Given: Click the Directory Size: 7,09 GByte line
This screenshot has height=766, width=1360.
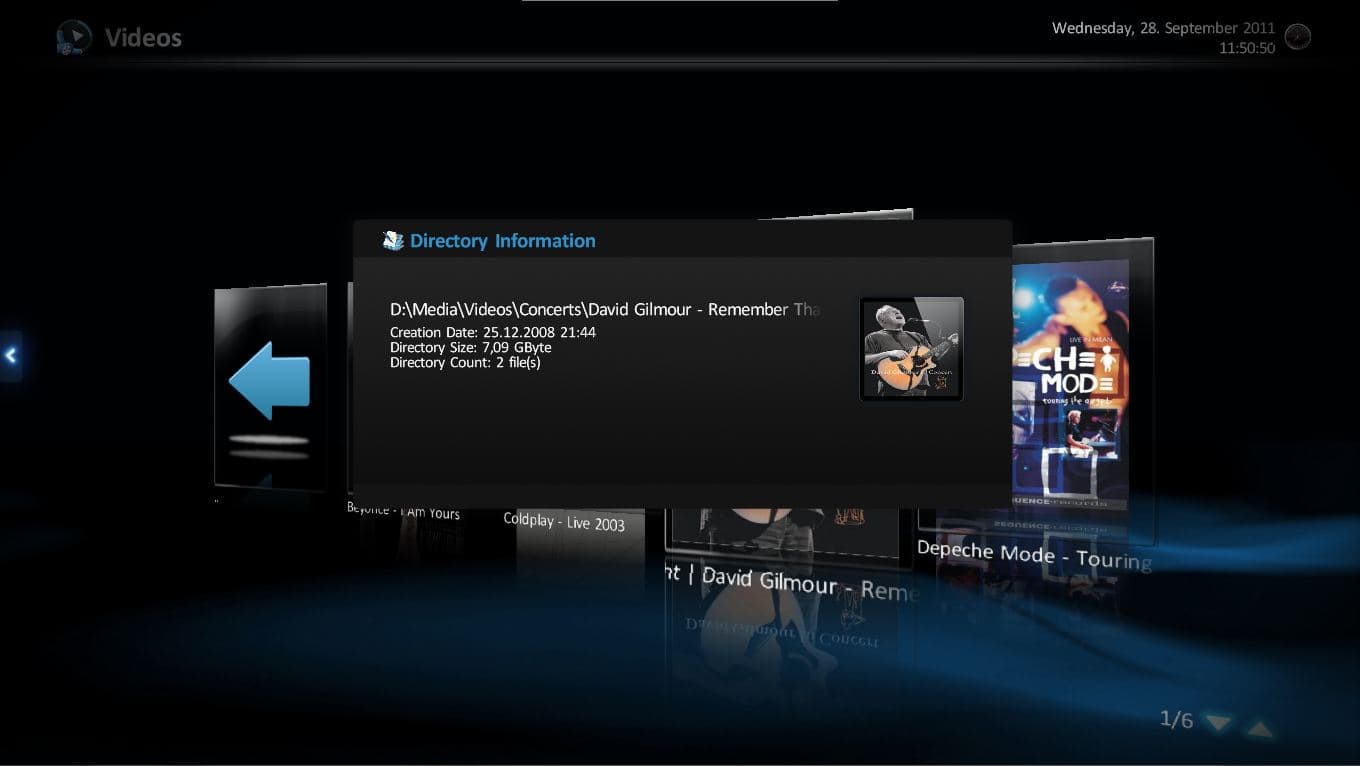Looking at the screenshot, I should pos(471,347).
